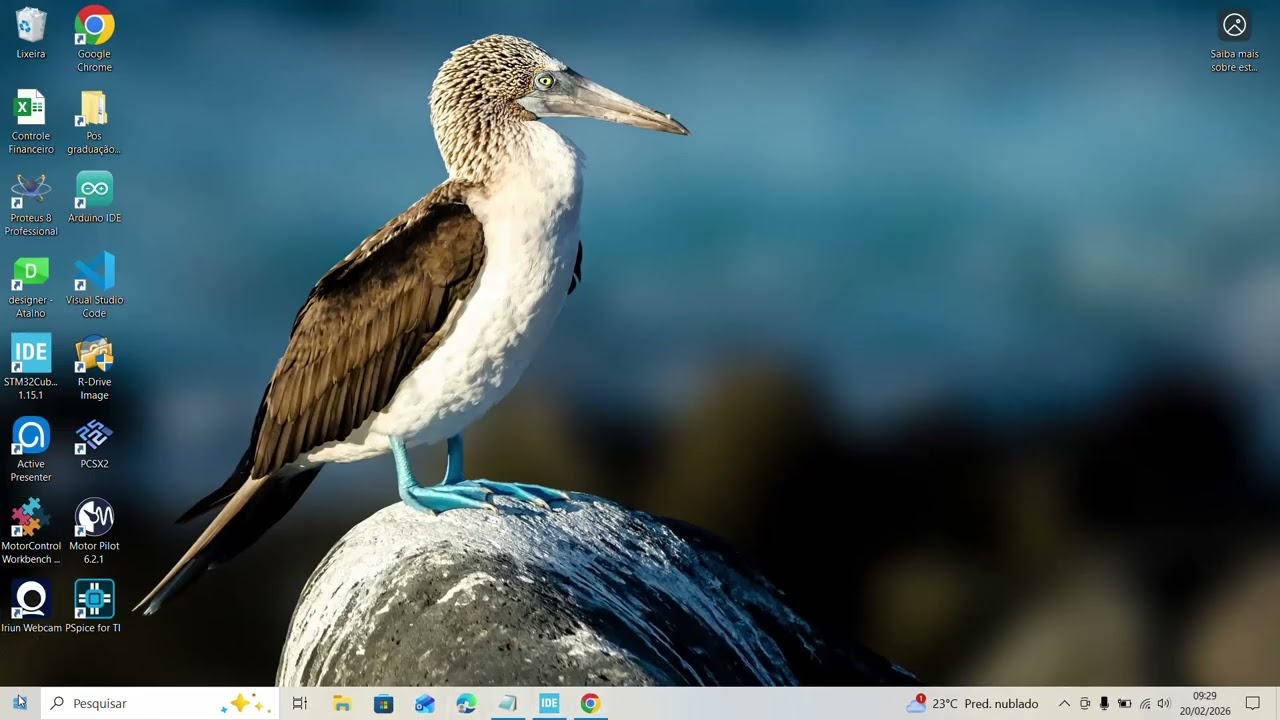The width and height of the screenshot is (1280, 720).
Task: Open File Explorer from the taskbar
Action: tap(342, 703)
